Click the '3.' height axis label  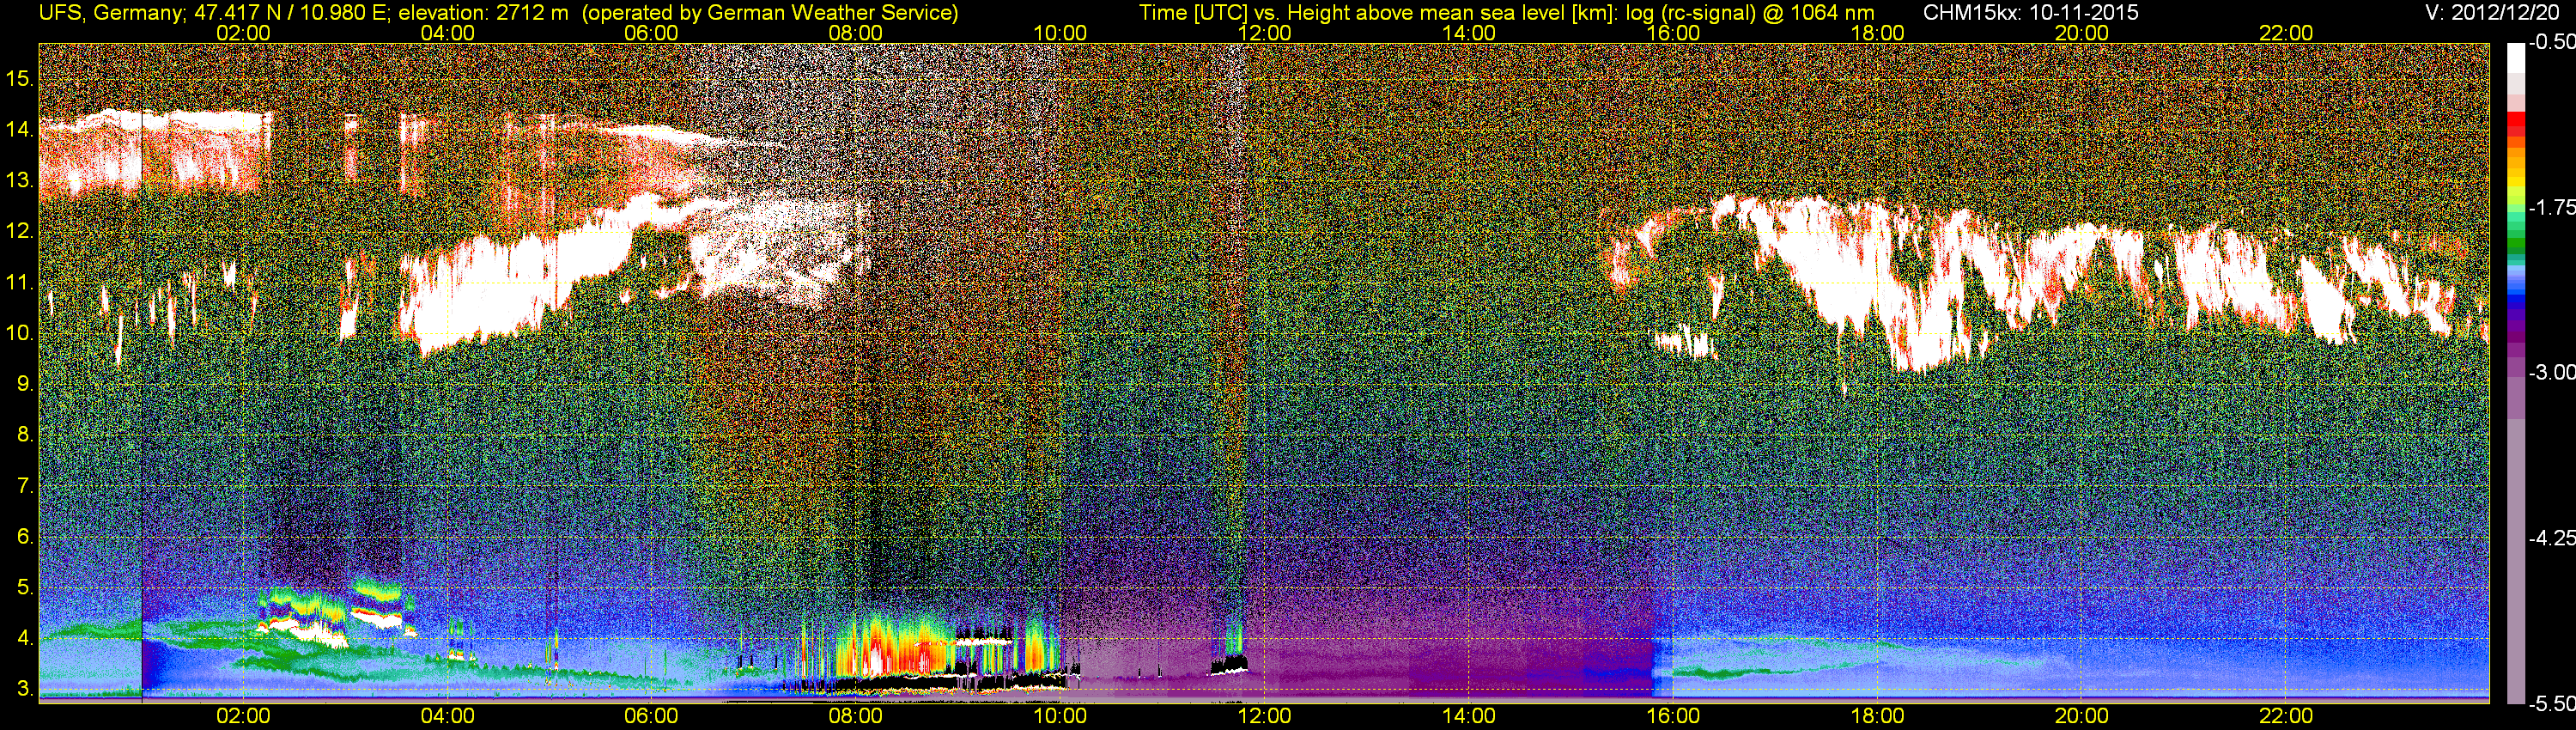click(26, 689)
